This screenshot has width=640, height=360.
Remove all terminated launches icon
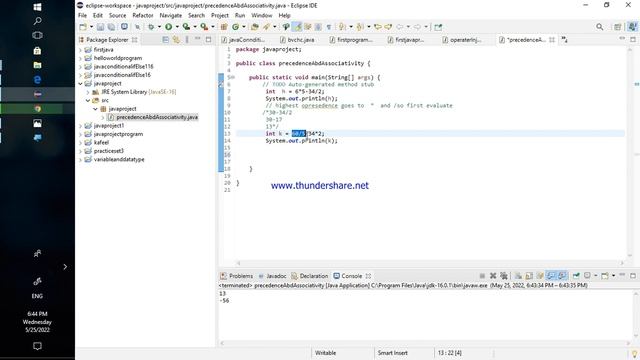click(504, 276)
